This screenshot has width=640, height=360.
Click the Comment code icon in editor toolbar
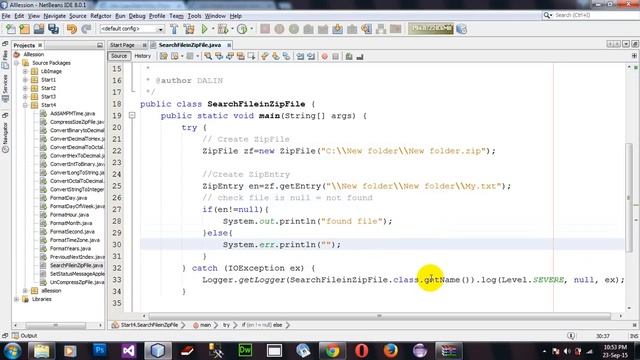click(x=349, y=56)
